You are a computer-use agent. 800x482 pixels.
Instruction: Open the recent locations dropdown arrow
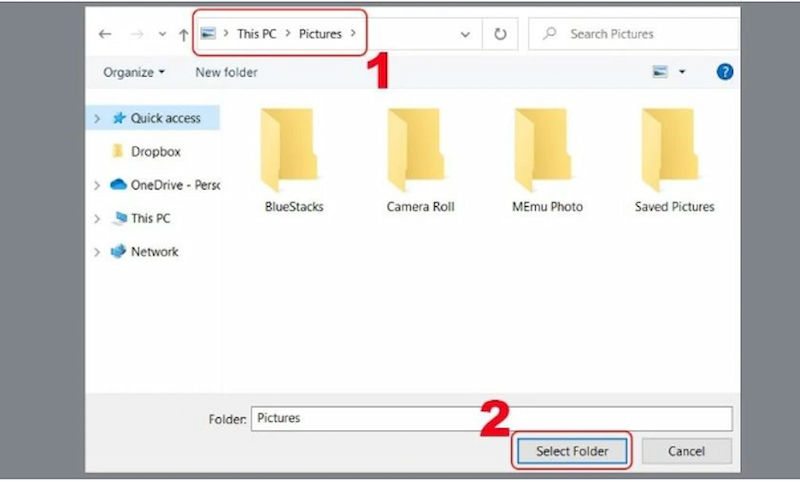tap(162, 34)
